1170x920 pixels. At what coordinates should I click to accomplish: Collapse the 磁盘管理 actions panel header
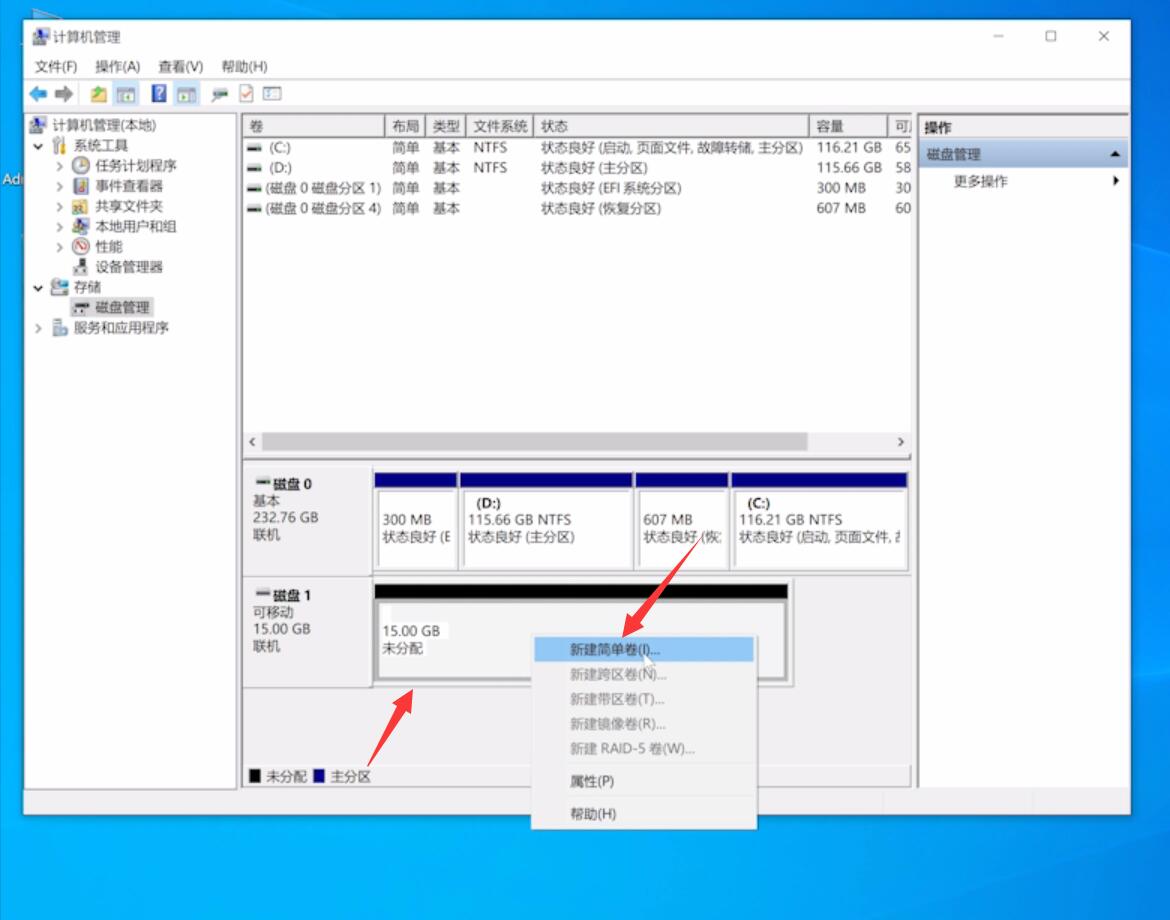pyautogui.click(x=1115, y=154)
